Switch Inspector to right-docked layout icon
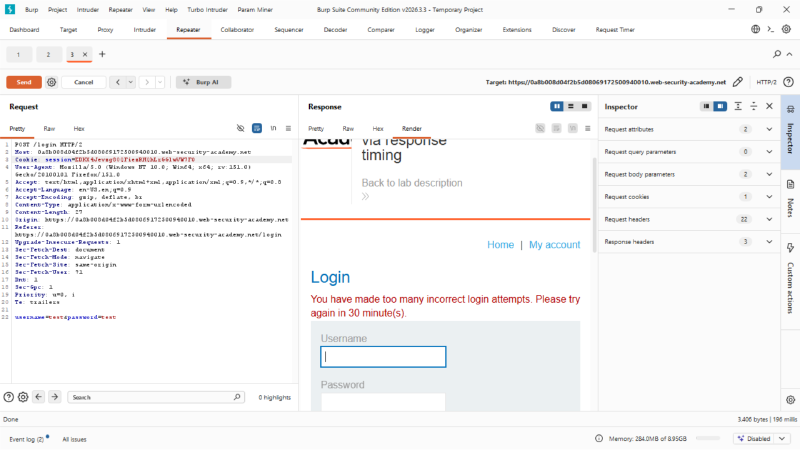Viewport: 800px width, 450px height. click(x=720, y=106)
